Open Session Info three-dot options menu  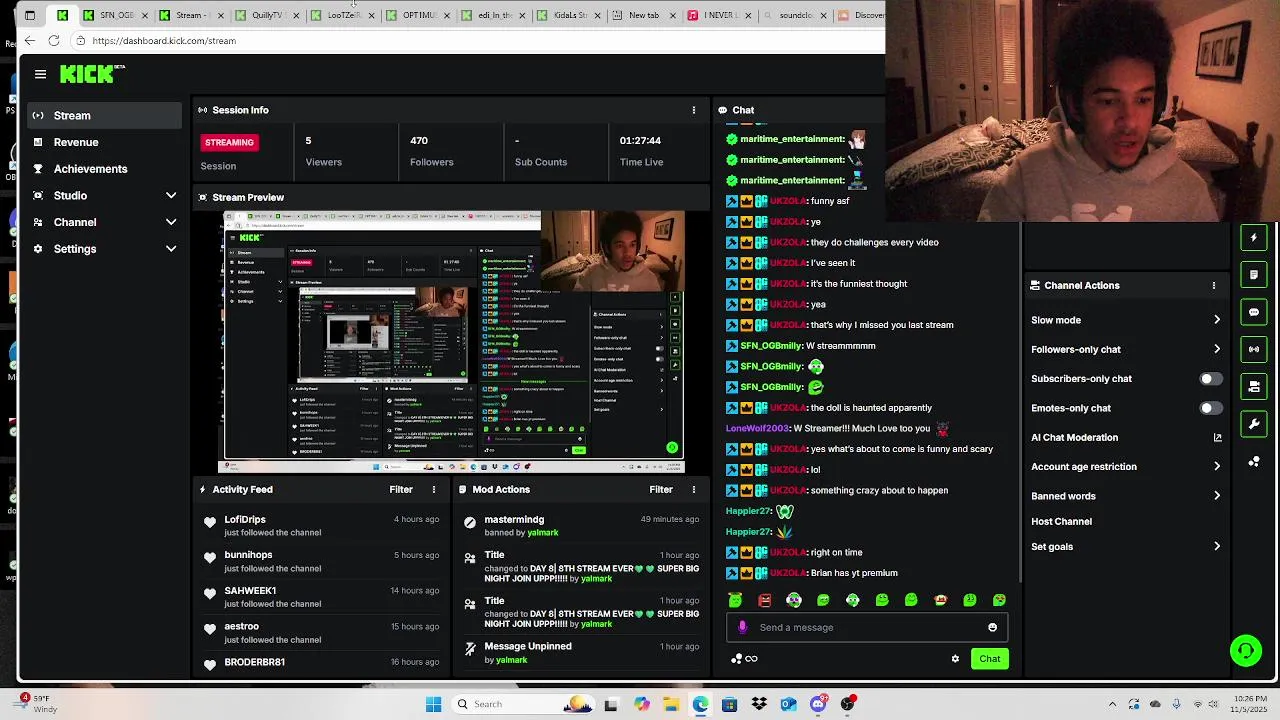(694, 110)
